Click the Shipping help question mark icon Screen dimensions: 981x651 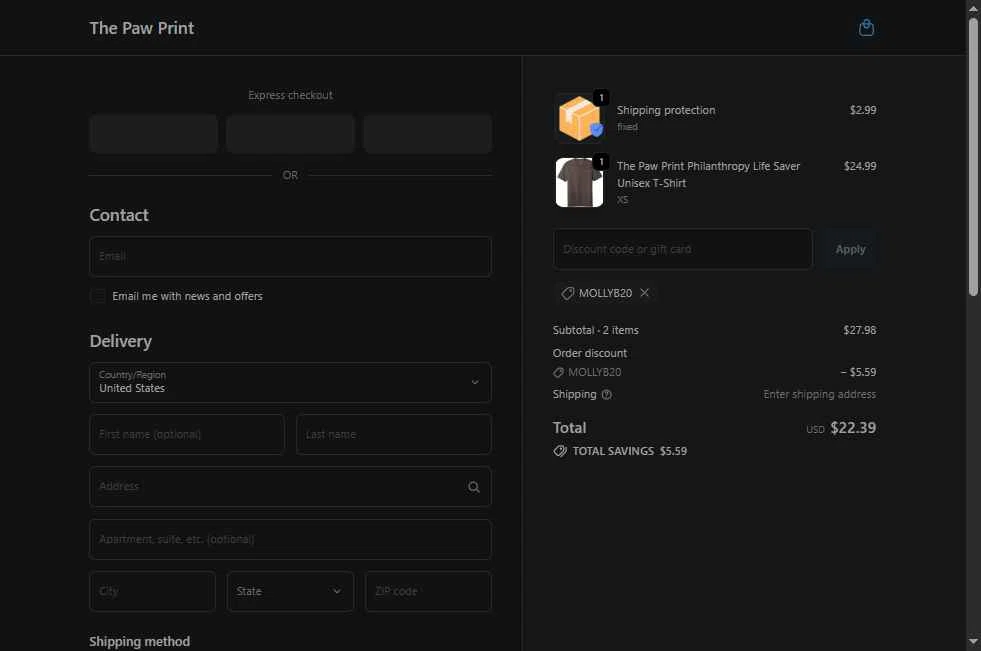(x=606, y=395)
